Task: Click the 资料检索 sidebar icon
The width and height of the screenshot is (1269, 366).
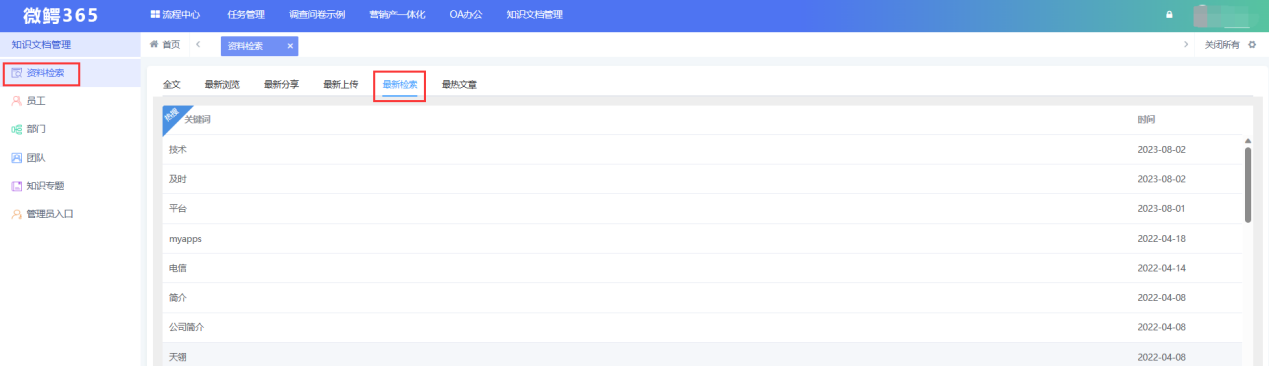Action: pyautogui.click(x=16, y=73)
